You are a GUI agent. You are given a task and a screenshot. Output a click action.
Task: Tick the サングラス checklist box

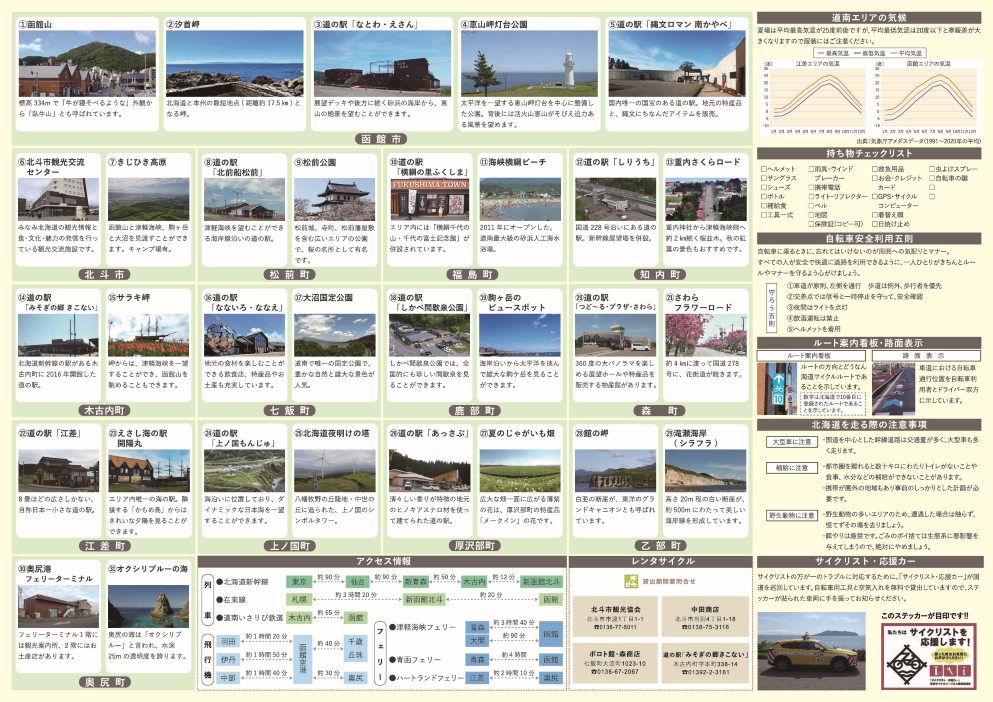click(765, 178)
